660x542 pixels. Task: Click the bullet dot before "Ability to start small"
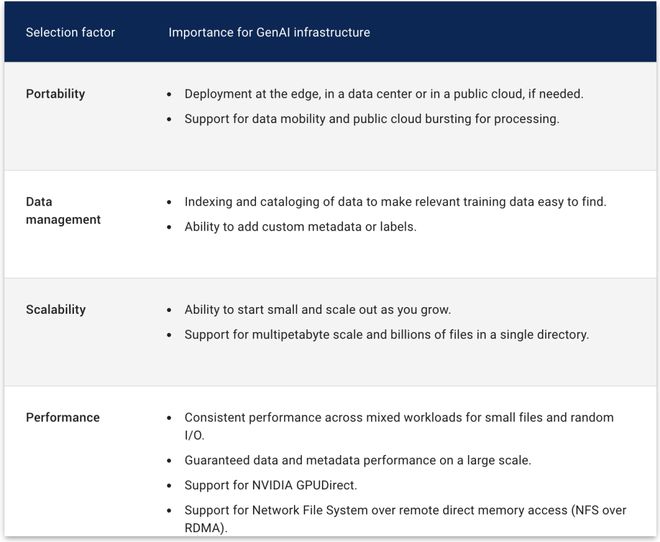[169, 311]
